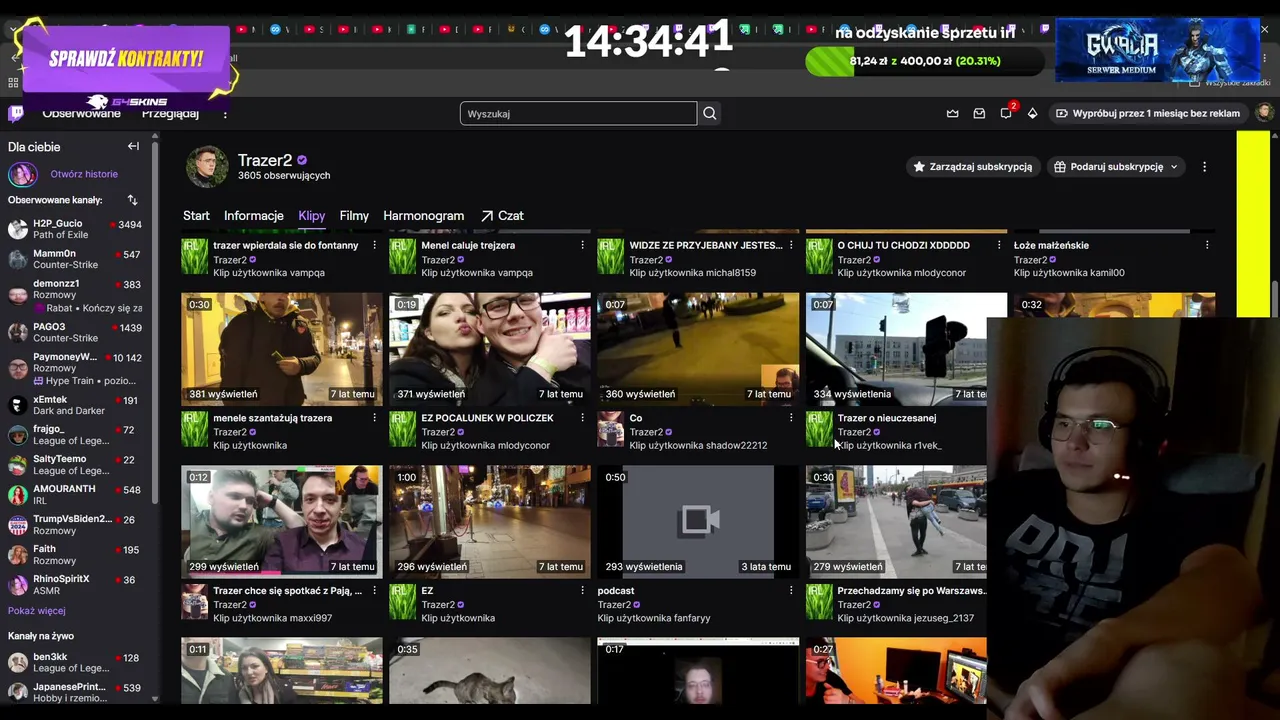This screenshot has height=720, width=1280.
Task: Open options for 'Co' clip
Action: pos(791,418)
